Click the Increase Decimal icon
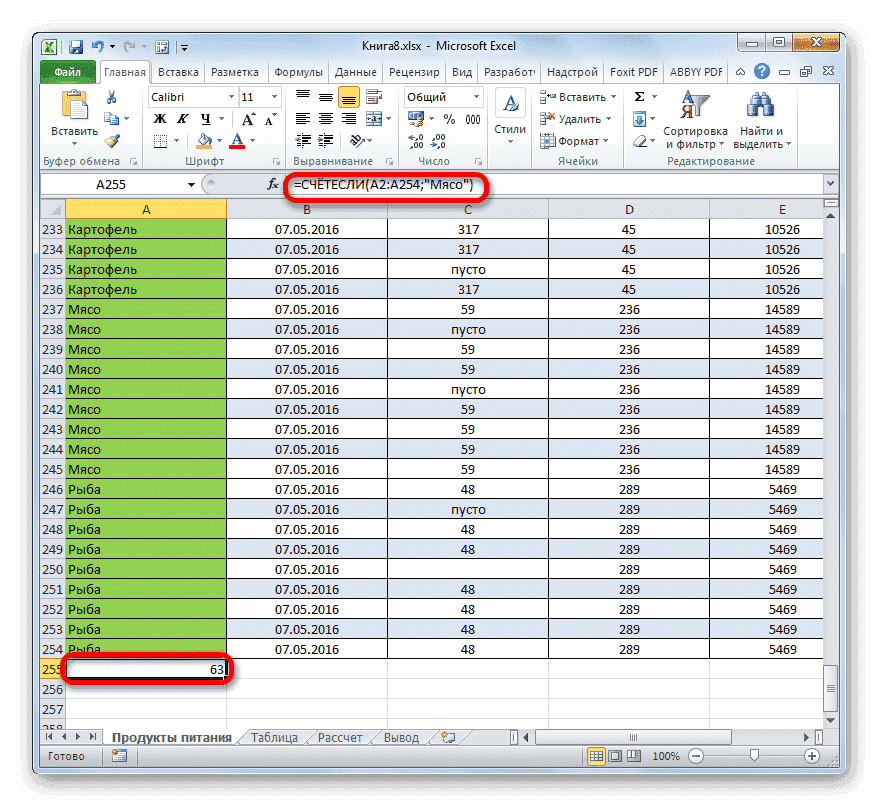The width and height of the screenshot is (879, 807). 415,142
